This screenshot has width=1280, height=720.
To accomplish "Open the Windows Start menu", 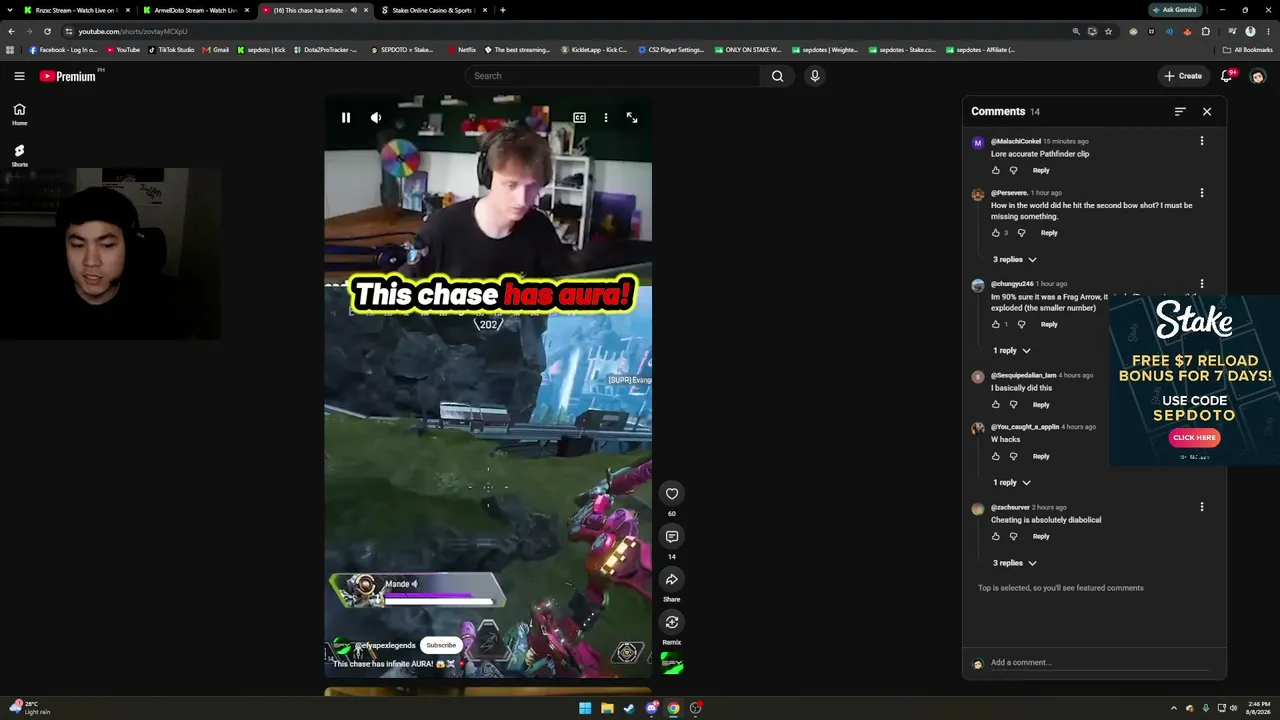I will click(585, 708).
